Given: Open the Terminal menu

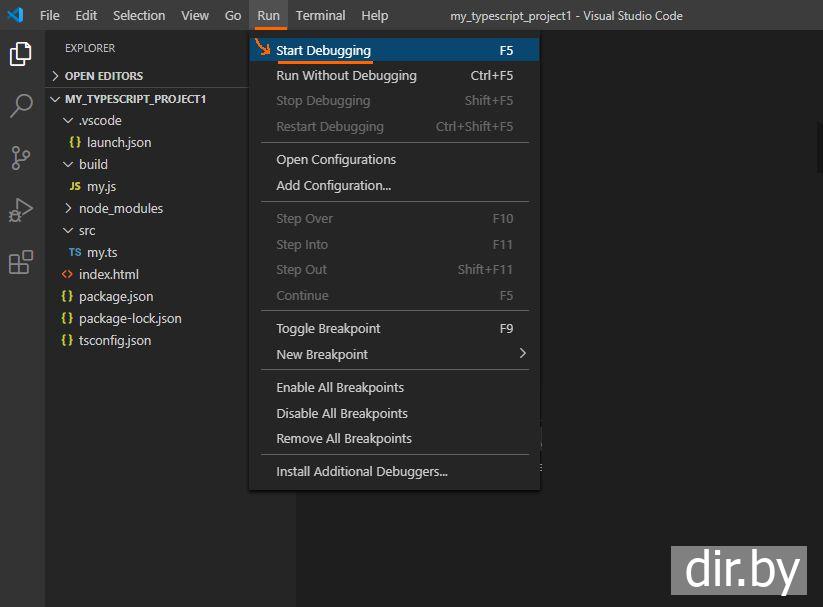Looking at the screenshot, I should pos(320,15).
